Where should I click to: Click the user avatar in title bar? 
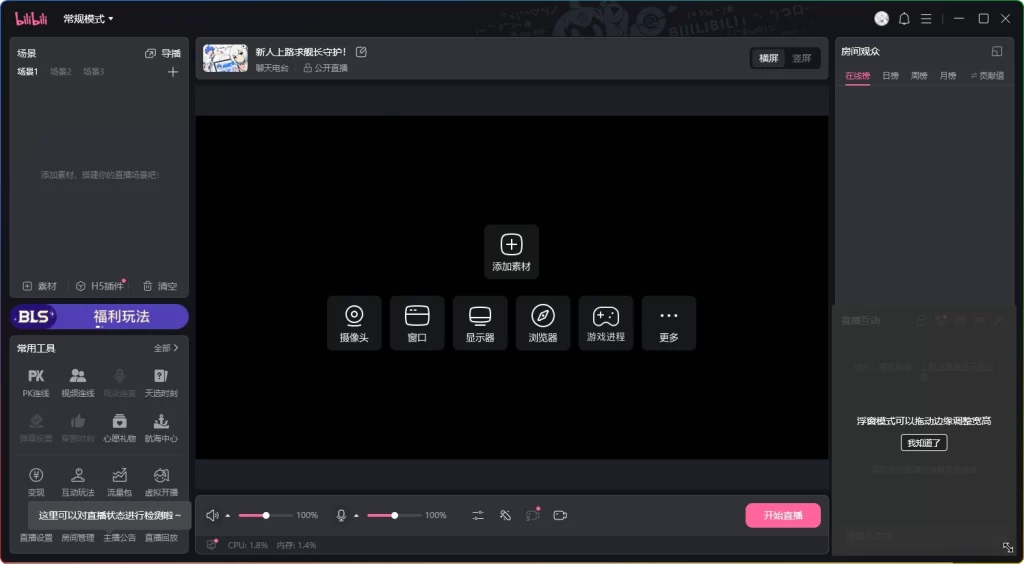[882, 19]
